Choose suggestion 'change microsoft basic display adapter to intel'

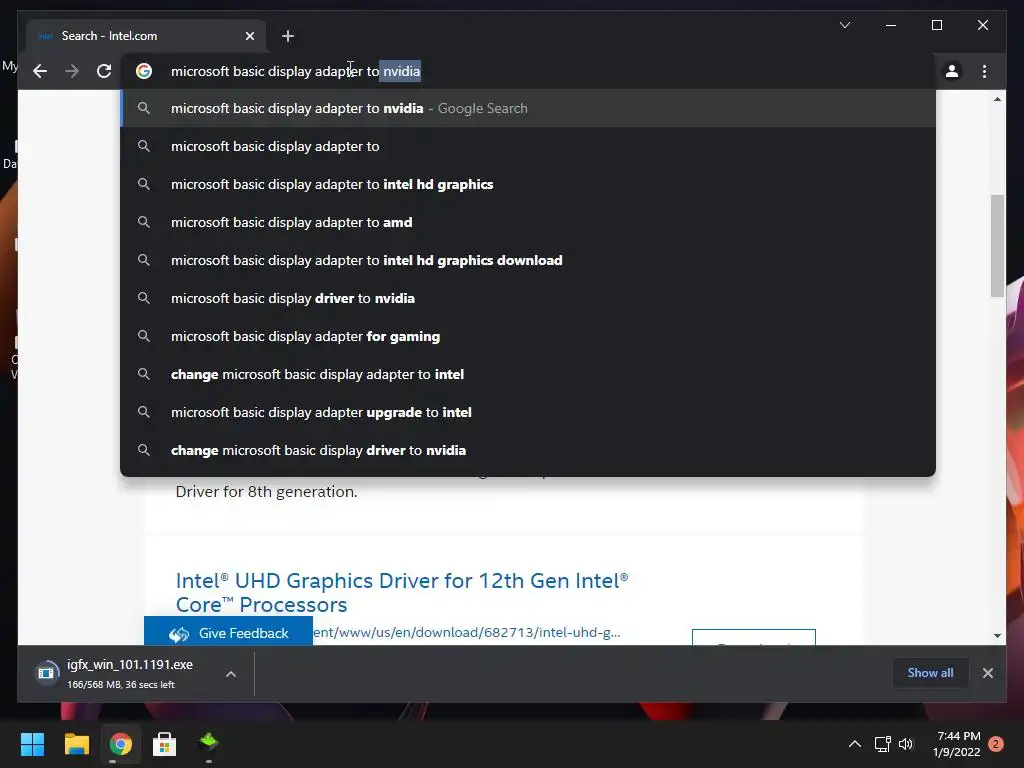pos(528,374)
